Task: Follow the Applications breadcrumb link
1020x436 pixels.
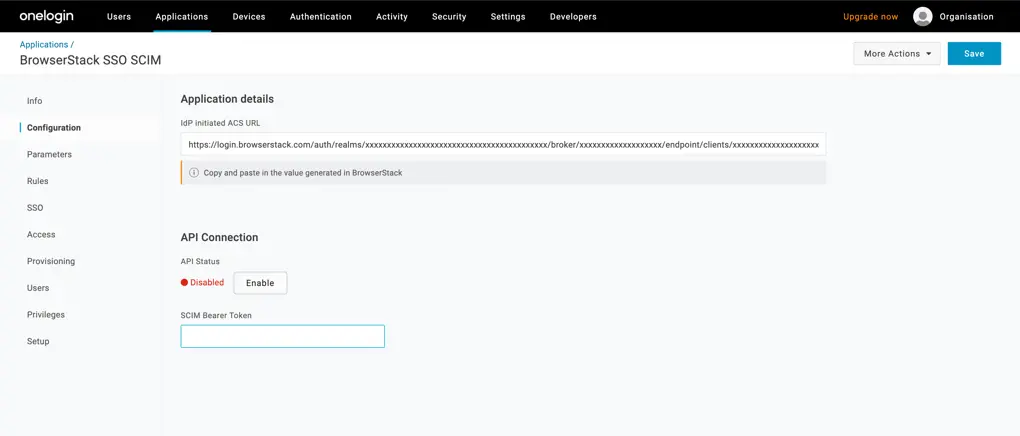Action: (x=44, y=45)
